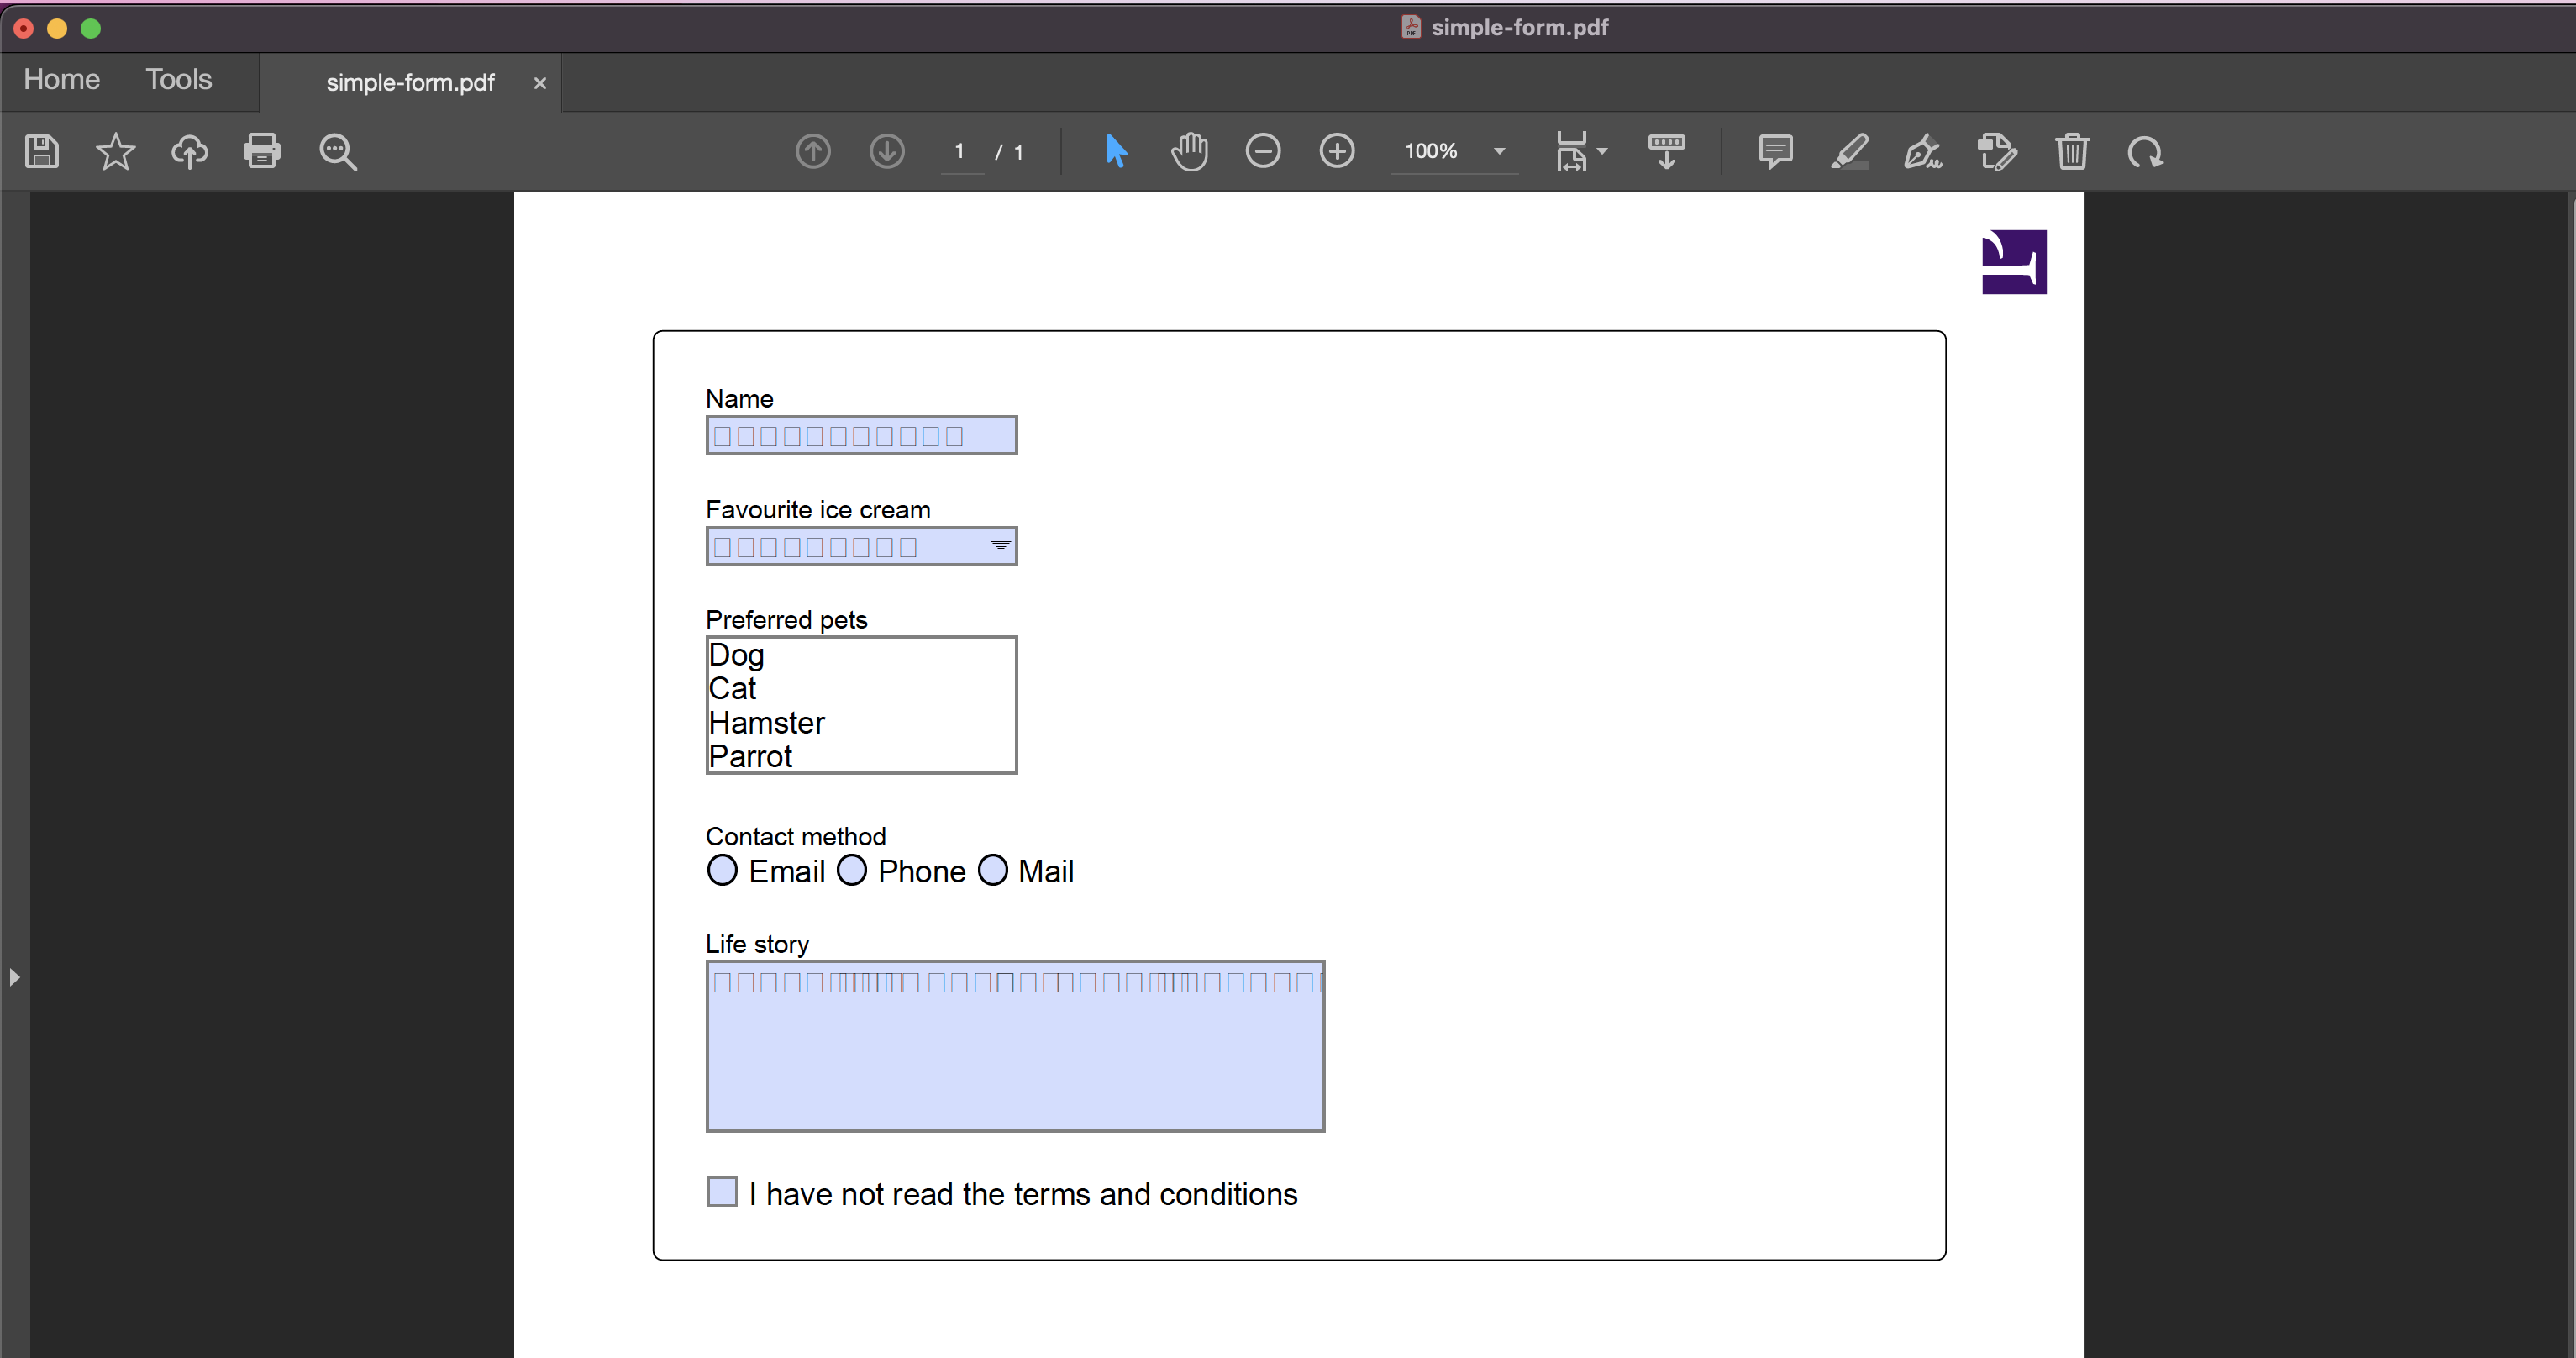Tick the terms and conditions checkbox
Image resolution: width=2576 pixels, height=1358 pixels.
pyautogui.click(x=722, y=1191)
